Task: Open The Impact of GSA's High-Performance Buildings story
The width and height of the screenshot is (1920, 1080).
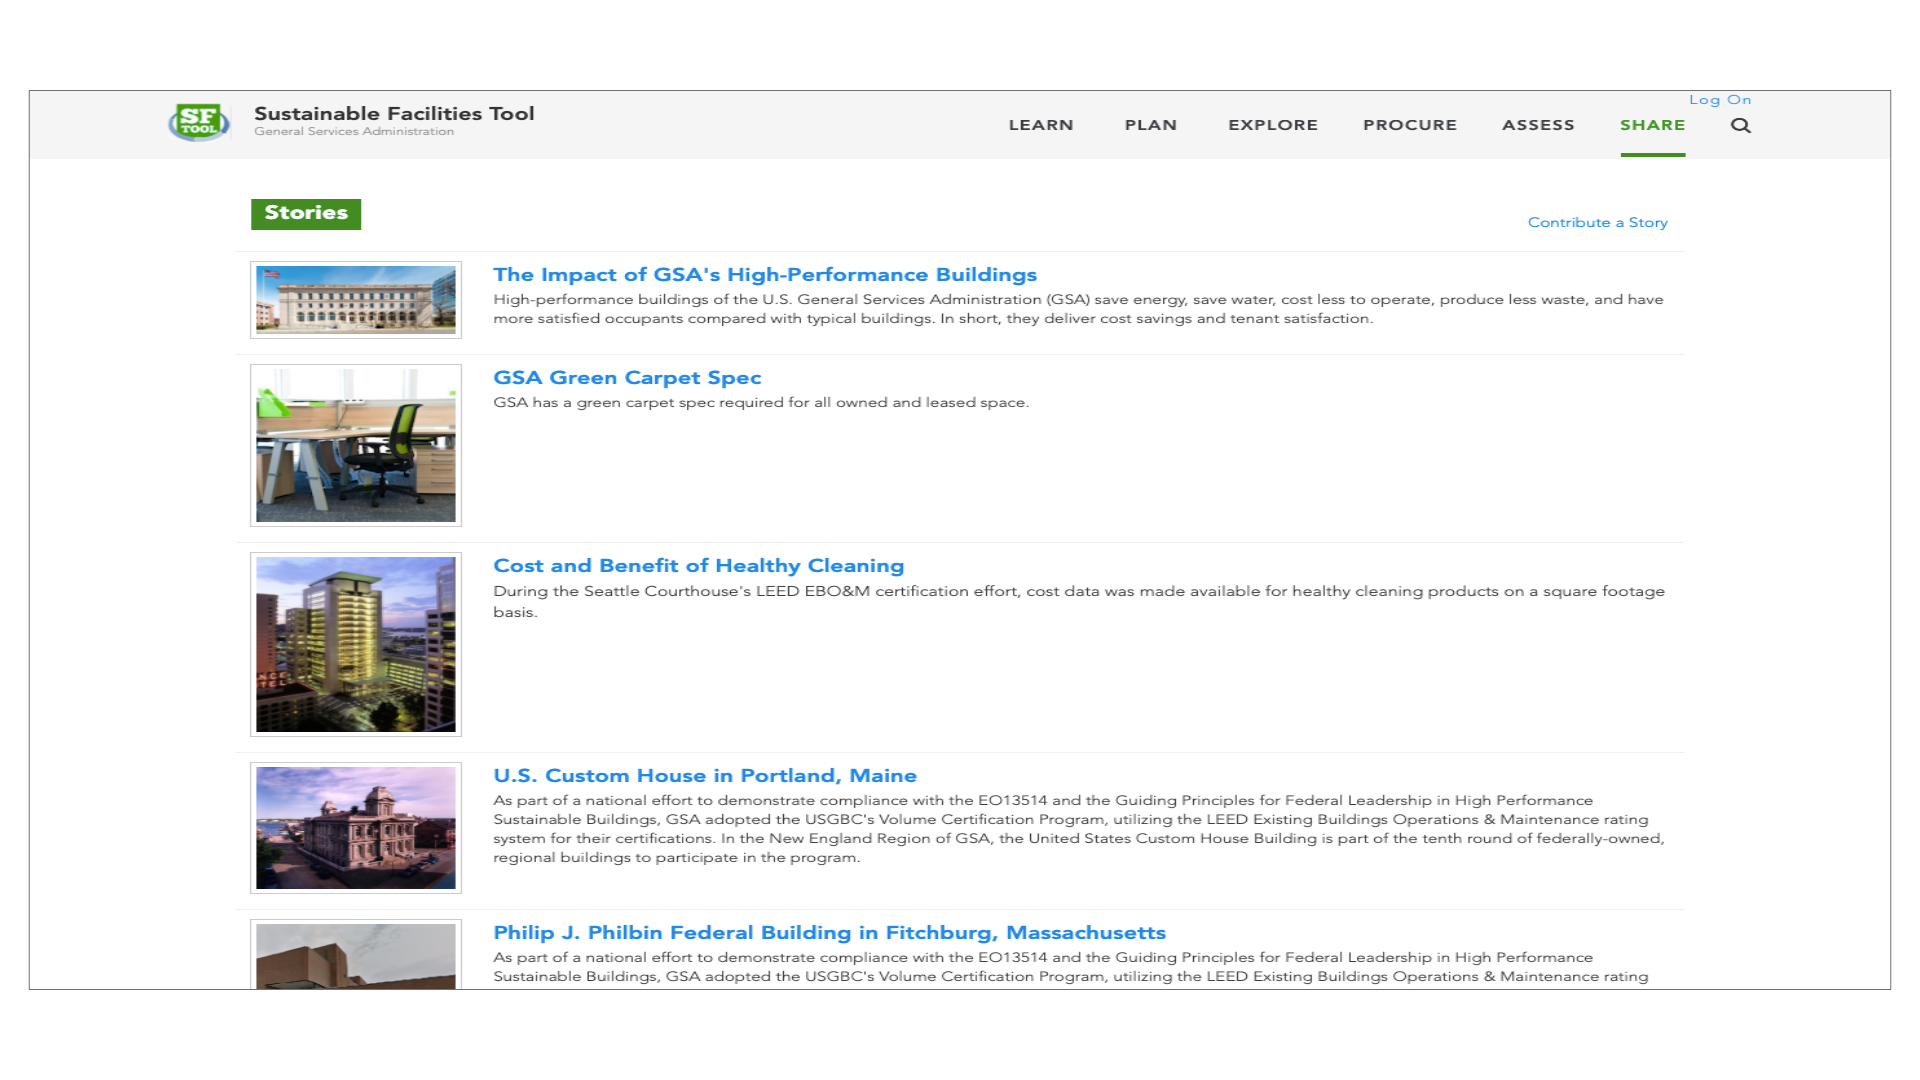Action: coord(764,274)
